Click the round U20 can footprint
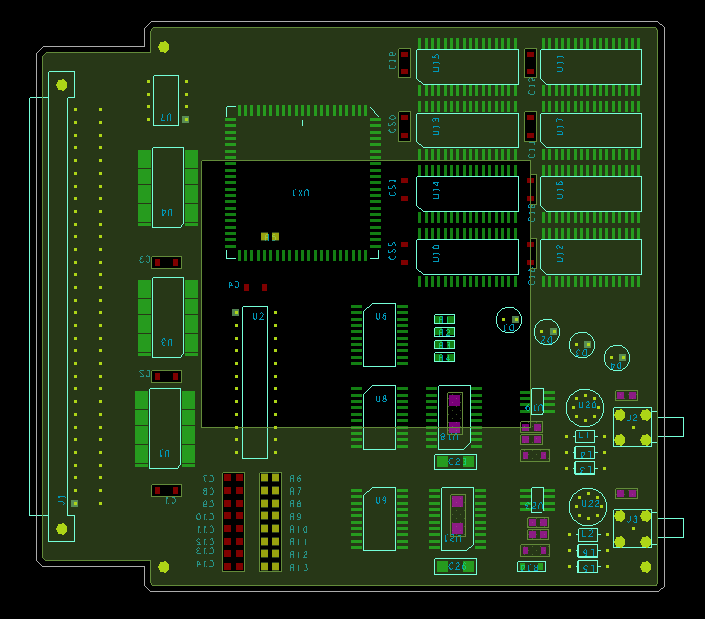Screen dimensions: 705x619 [585, 408]
